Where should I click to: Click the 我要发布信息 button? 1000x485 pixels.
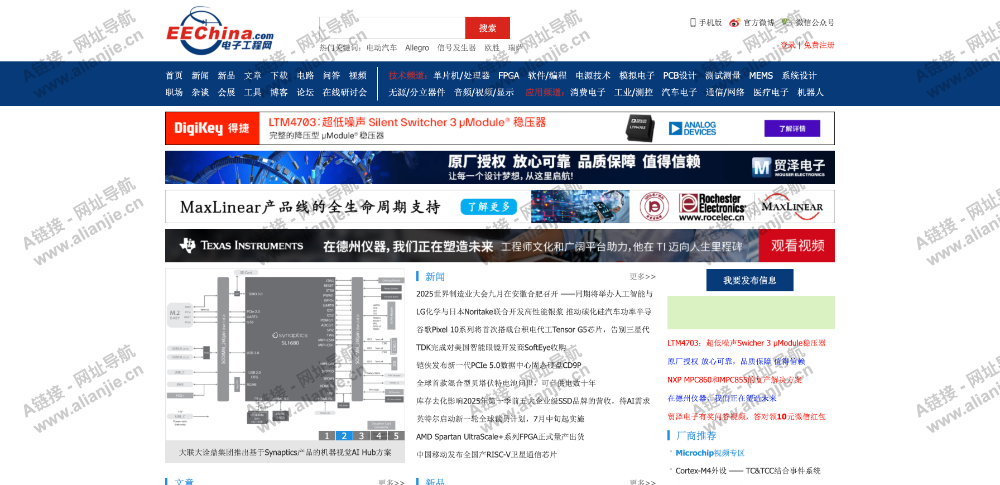pyautogui.click(x=749, y=280)
